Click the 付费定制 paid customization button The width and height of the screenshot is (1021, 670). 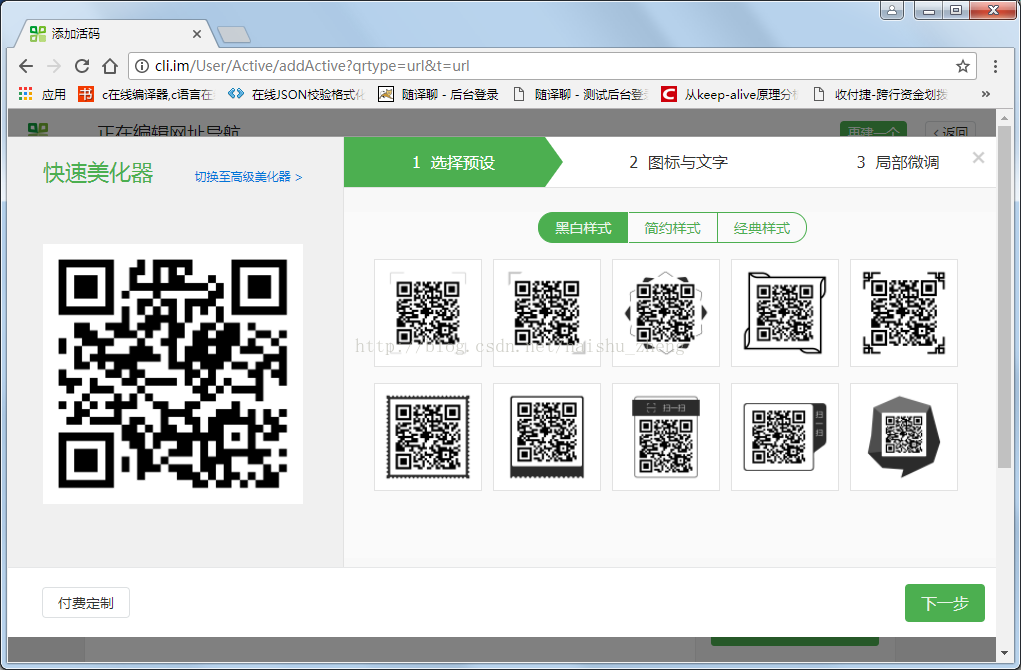click(86, 603)
